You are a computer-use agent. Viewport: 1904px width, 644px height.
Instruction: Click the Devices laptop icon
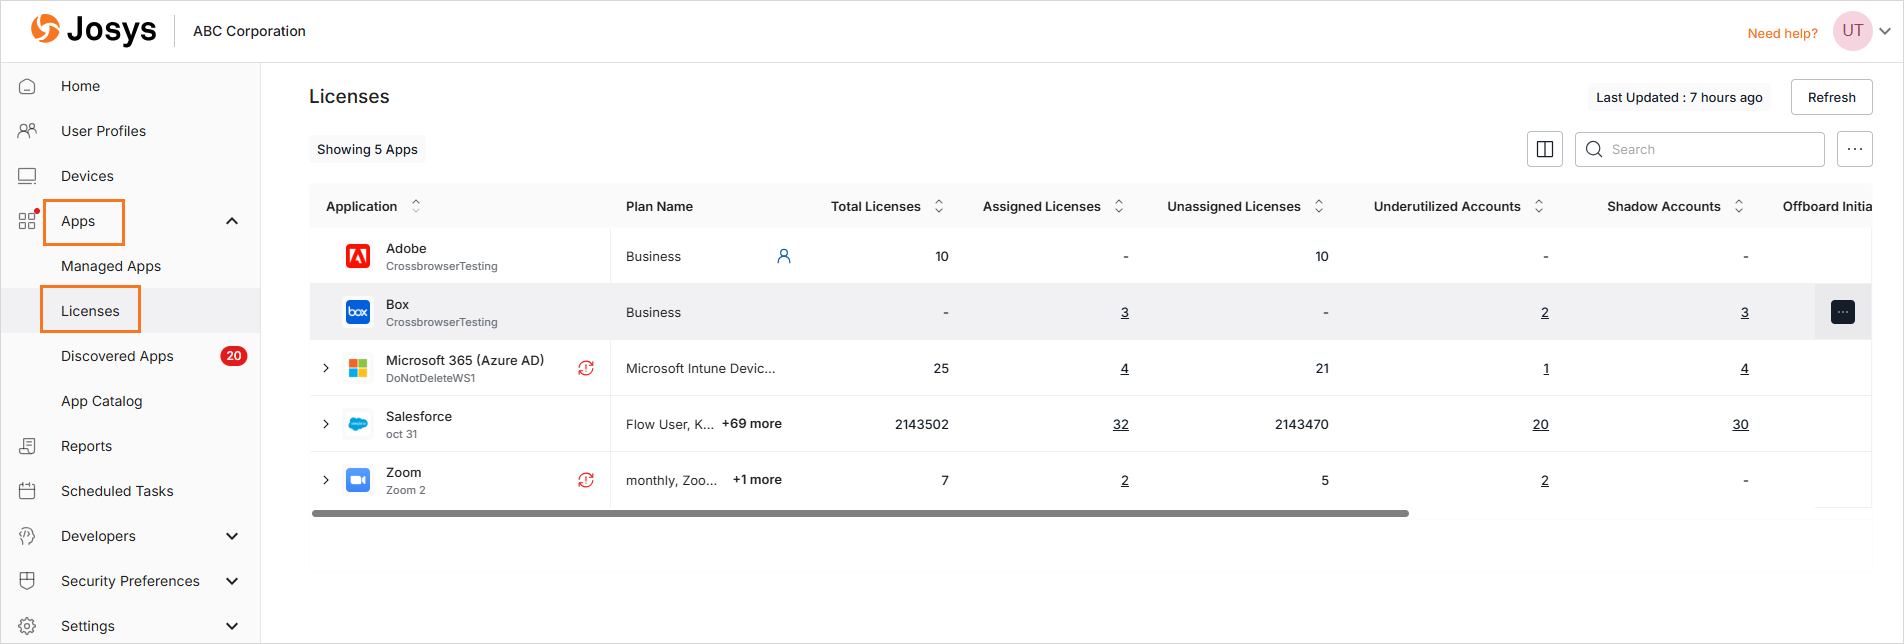(x=27, y=176)
